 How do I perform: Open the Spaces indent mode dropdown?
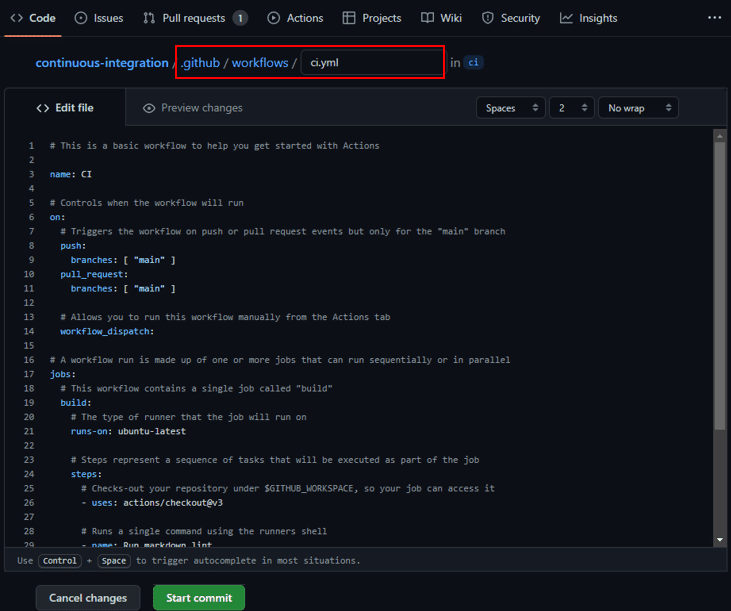[x=511, y=108]
